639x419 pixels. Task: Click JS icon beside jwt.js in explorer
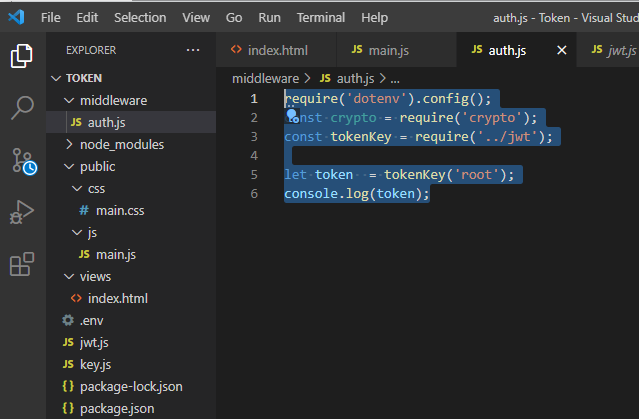click(68, 342)
